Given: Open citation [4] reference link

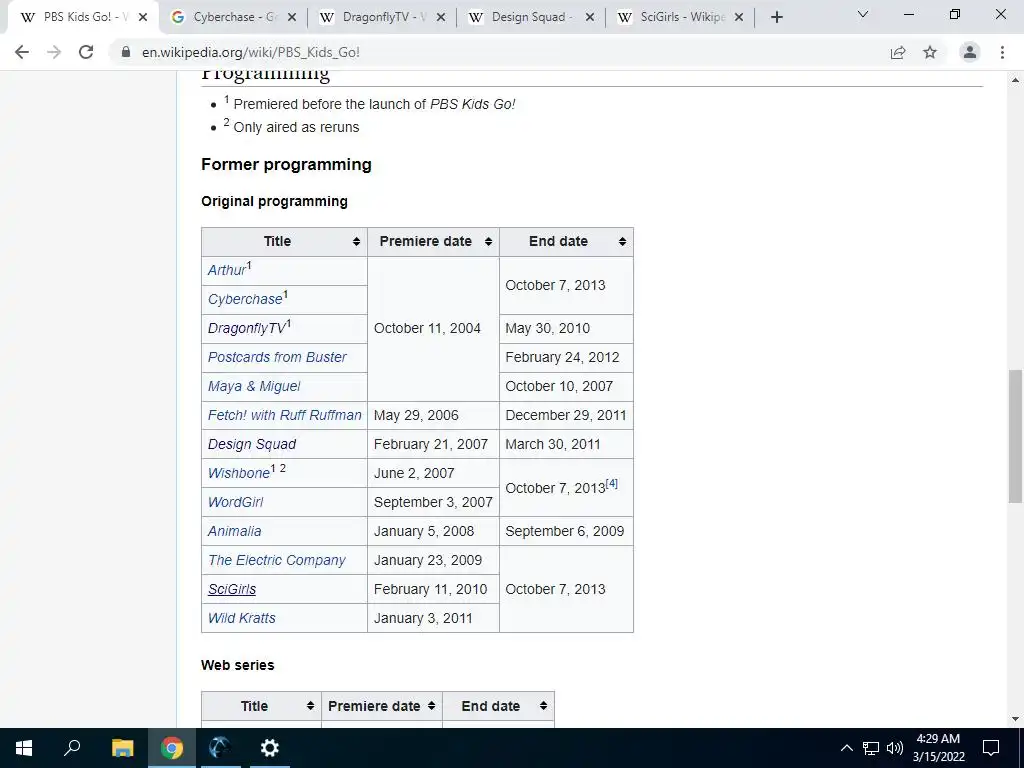Looking at the screenshot, I should pyautogui.click(x=611, y=484).
